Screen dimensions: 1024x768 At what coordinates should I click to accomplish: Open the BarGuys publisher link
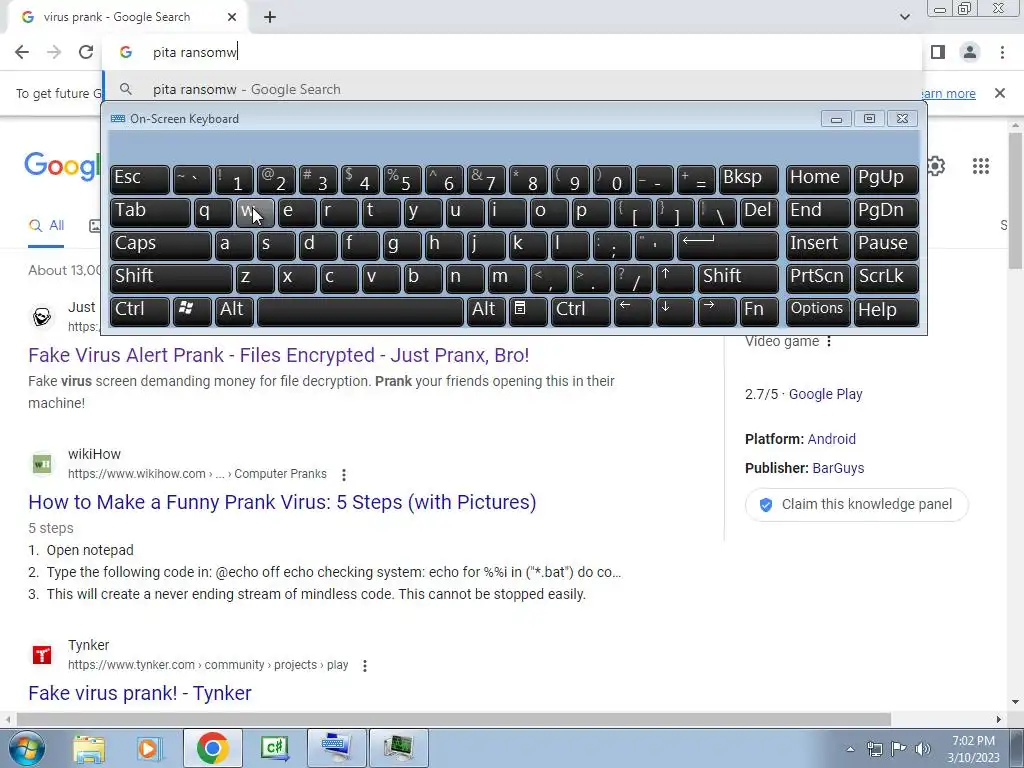point(838,468)
